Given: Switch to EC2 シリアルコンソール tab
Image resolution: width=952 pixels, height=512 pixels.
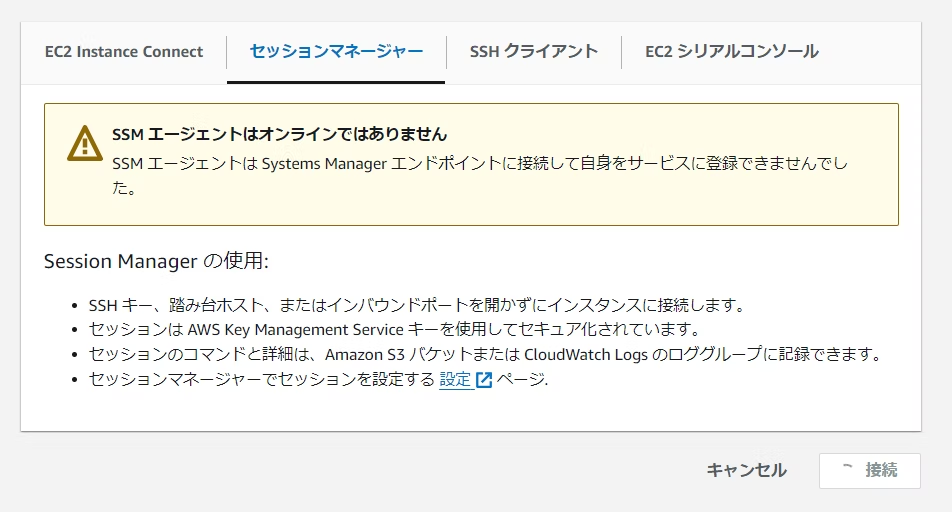Looking at the screenshot, I should pos(732,52).
